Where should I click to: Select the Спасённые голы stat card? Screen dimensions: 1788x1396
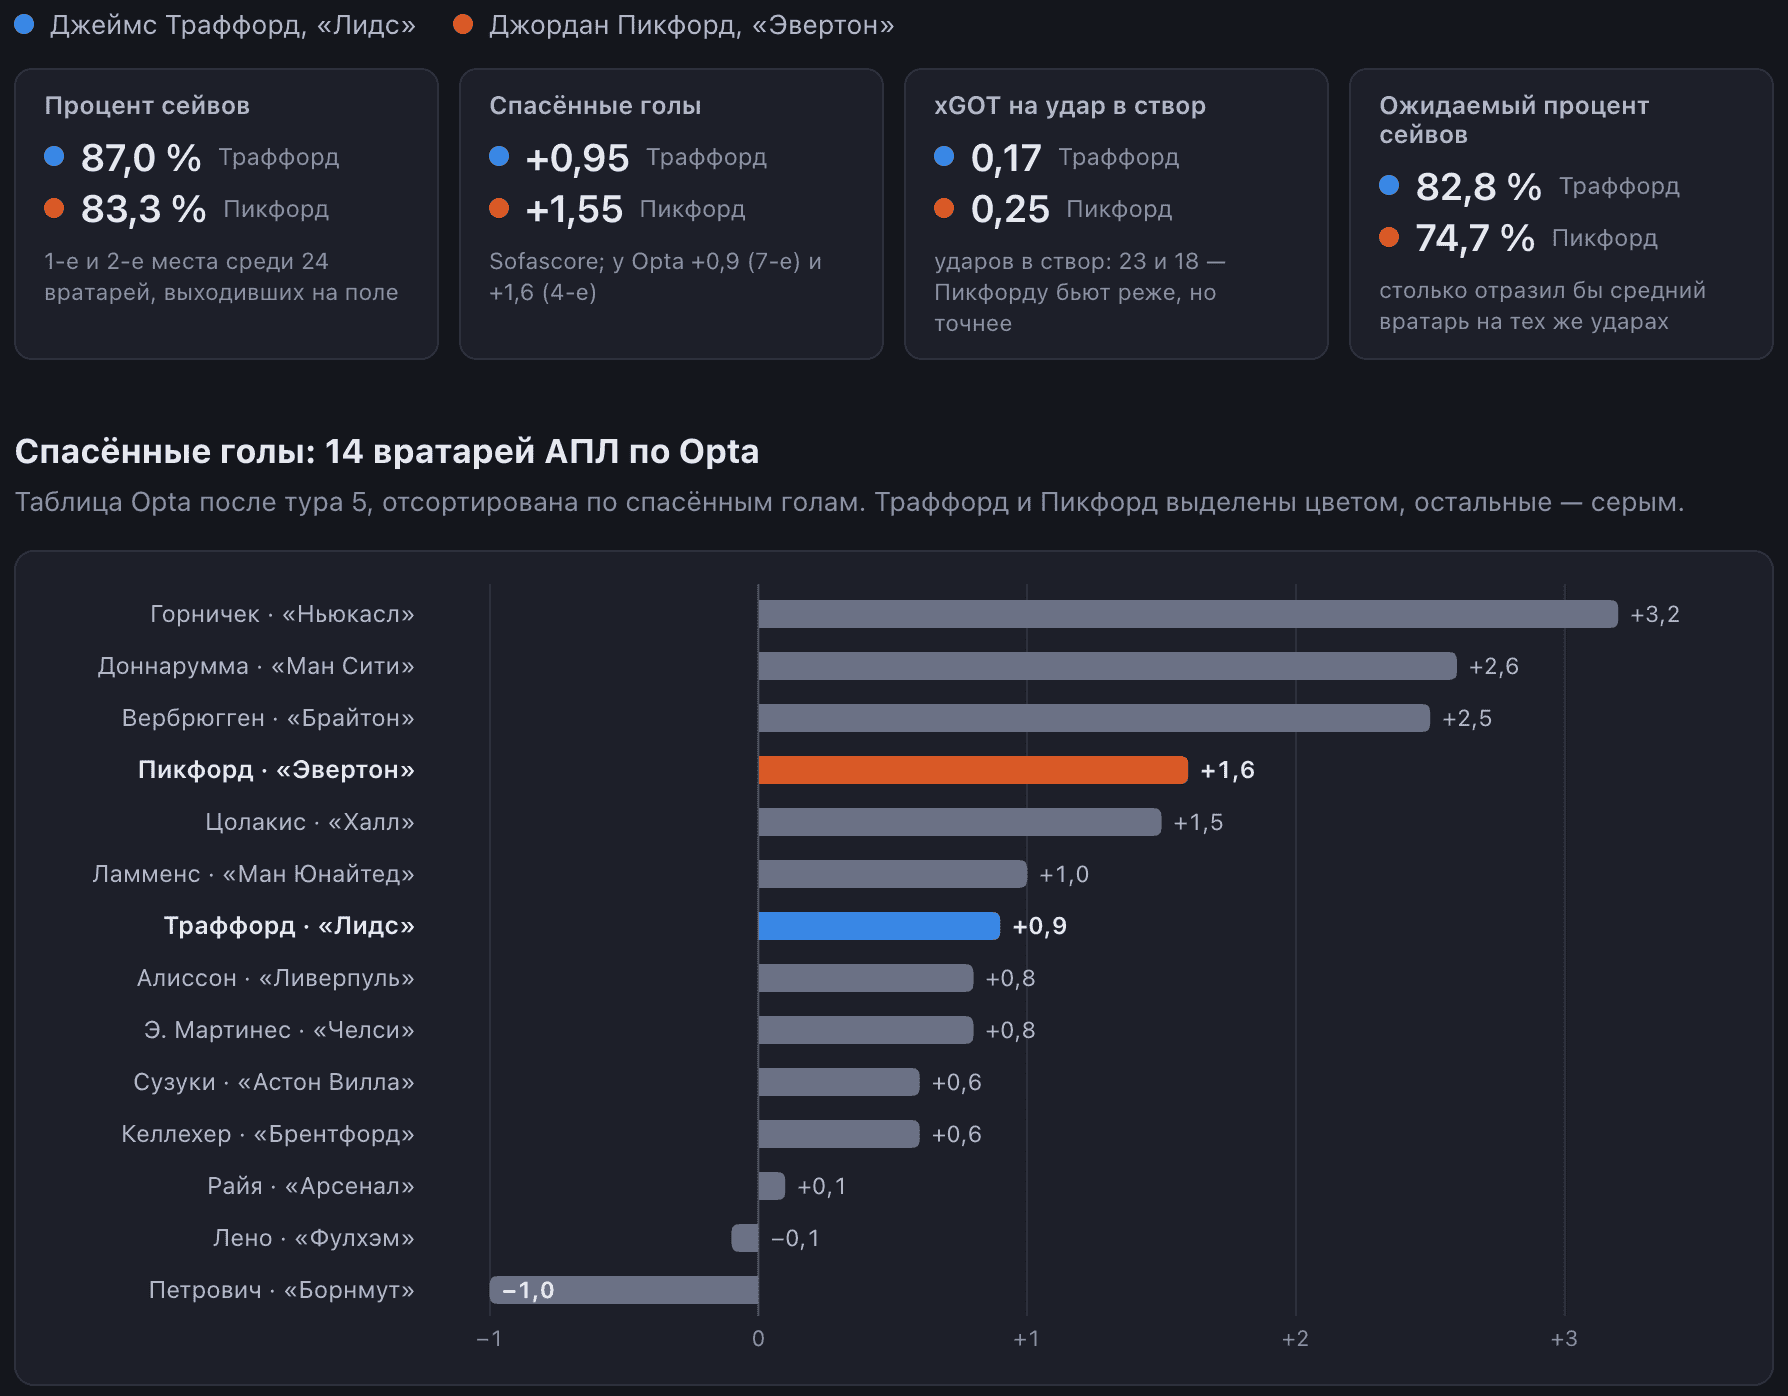click(x=671, y=213)
